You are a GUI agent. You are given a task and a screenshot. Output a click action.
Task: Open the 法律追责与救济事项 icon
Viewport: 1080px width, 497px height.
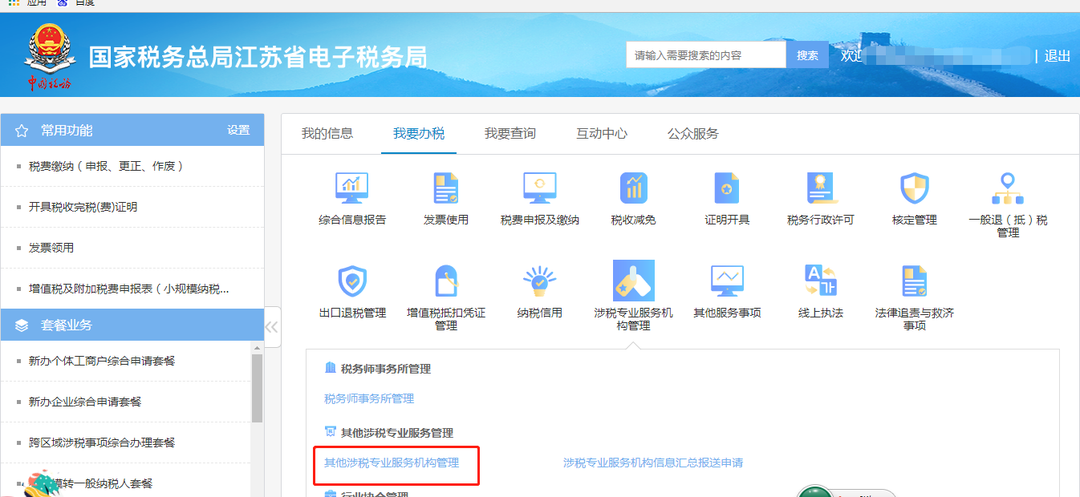point(914,281)
